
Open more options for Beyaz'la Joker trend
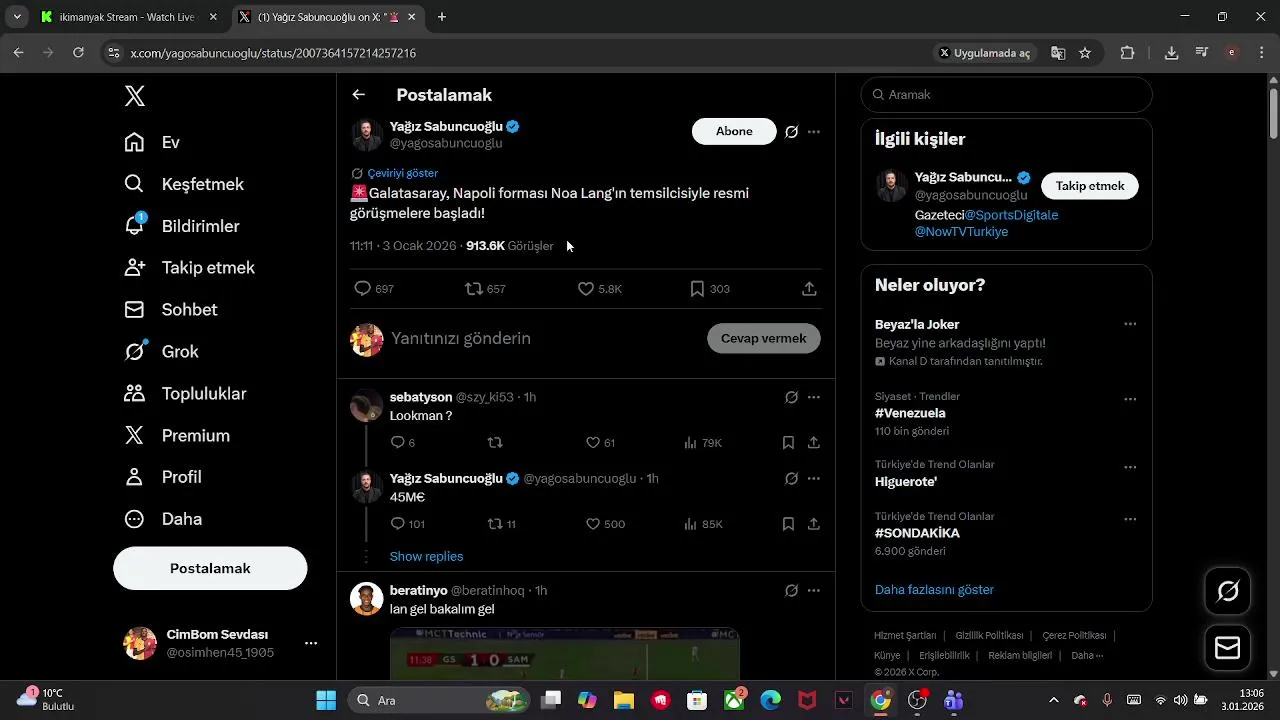click(x=1130, y=324)
